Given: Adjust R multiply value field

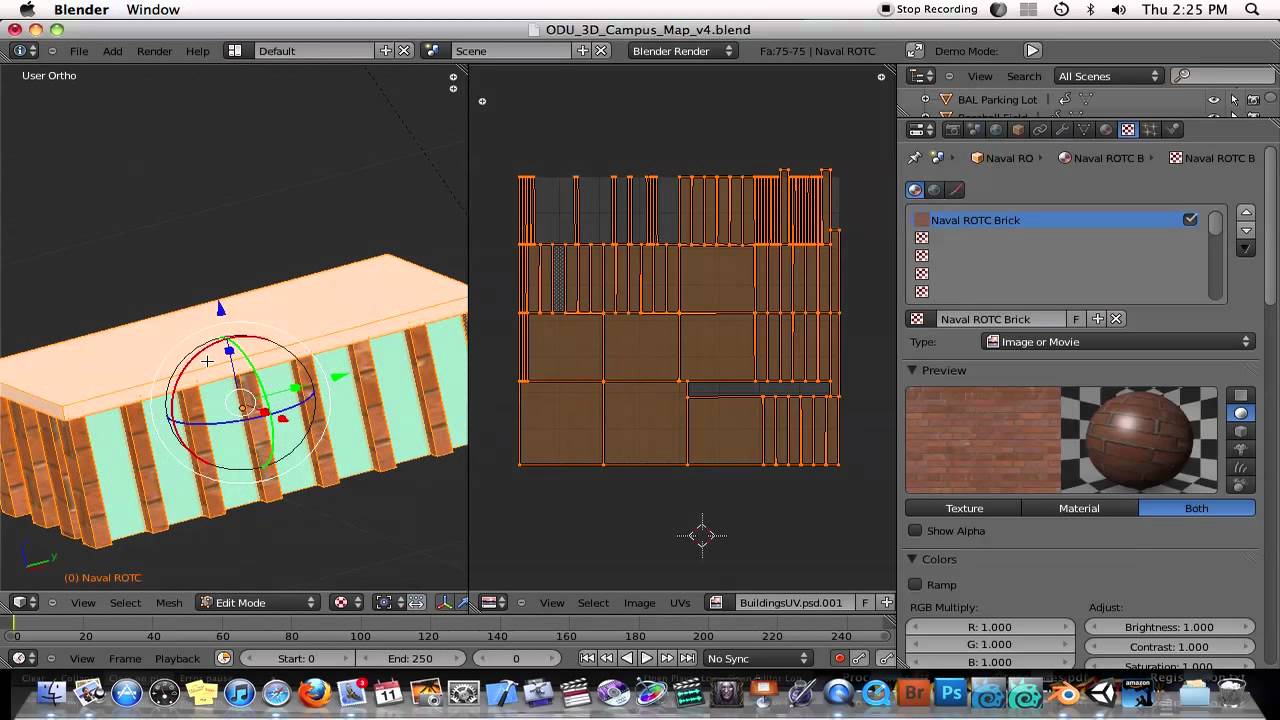Looking at the screenshot, I should 989,627.
